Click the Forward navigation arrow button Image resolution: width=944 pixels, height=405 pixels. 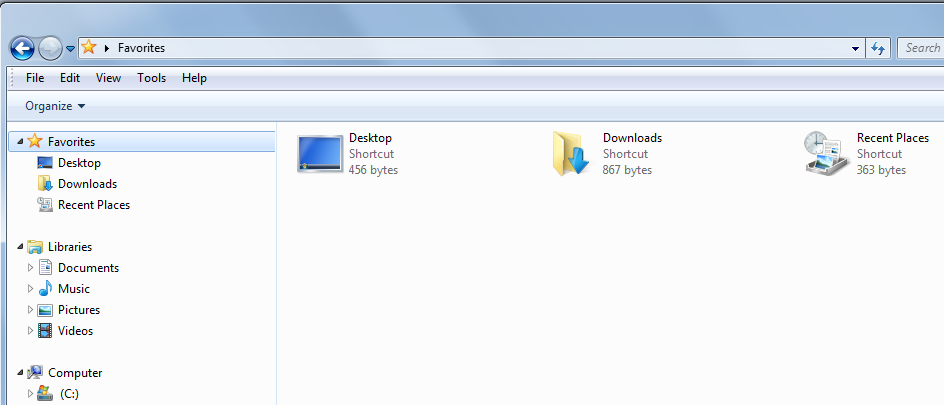click(x=50, y=48)
